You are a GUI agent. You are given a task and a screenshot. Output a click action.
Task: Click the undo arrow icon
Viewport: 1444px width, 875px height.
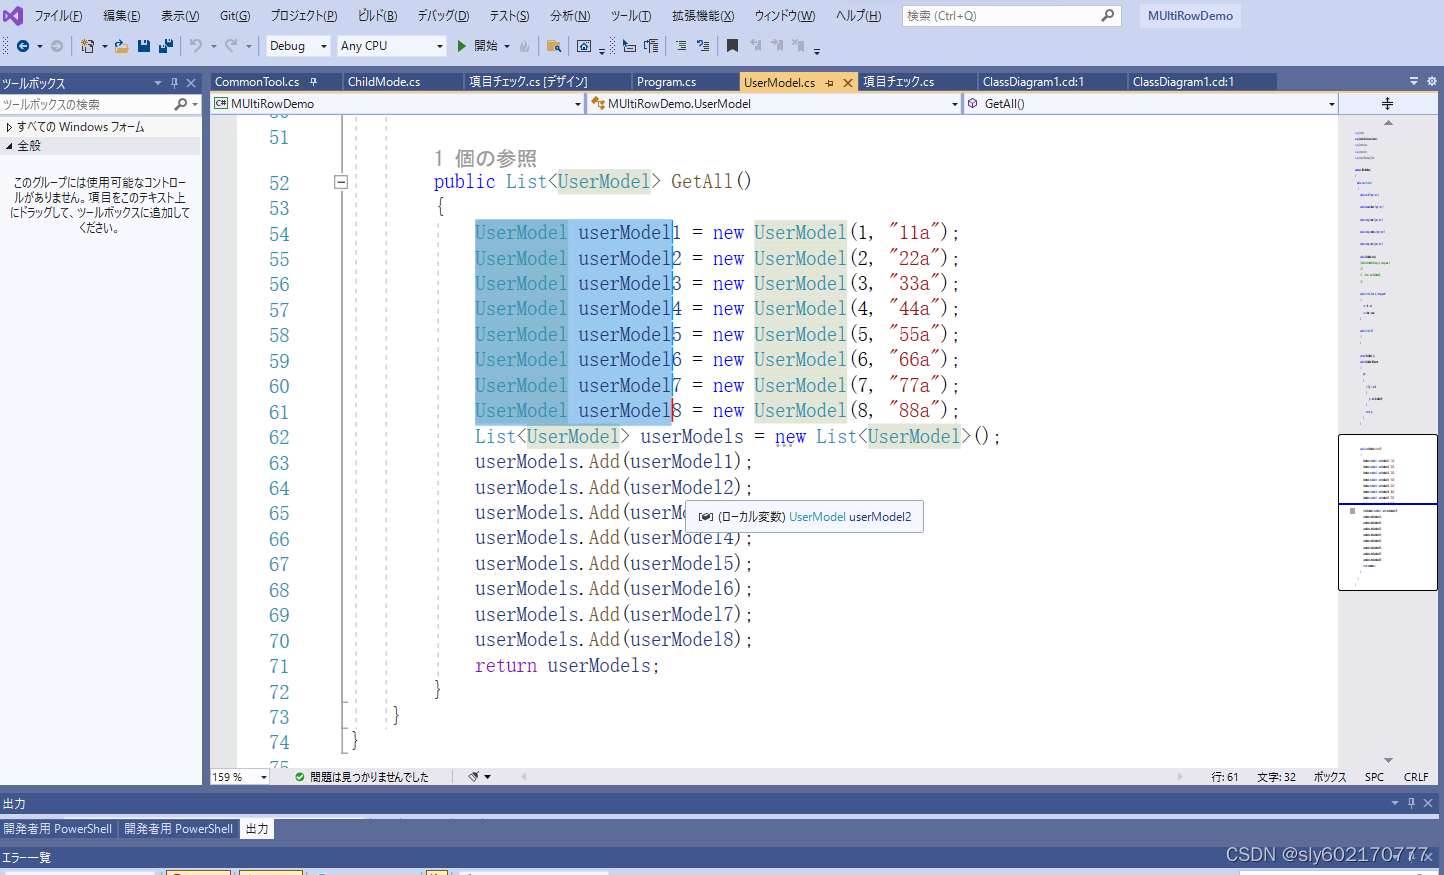tap(196, 46)
